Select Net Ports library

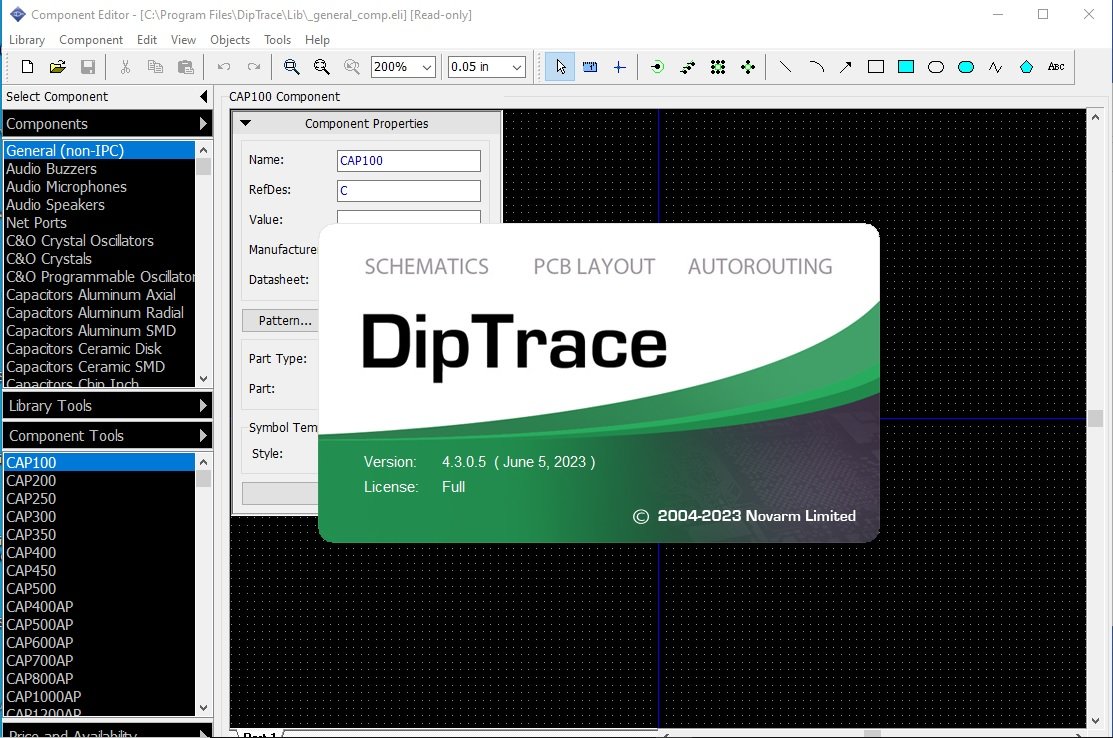(99, 223)
